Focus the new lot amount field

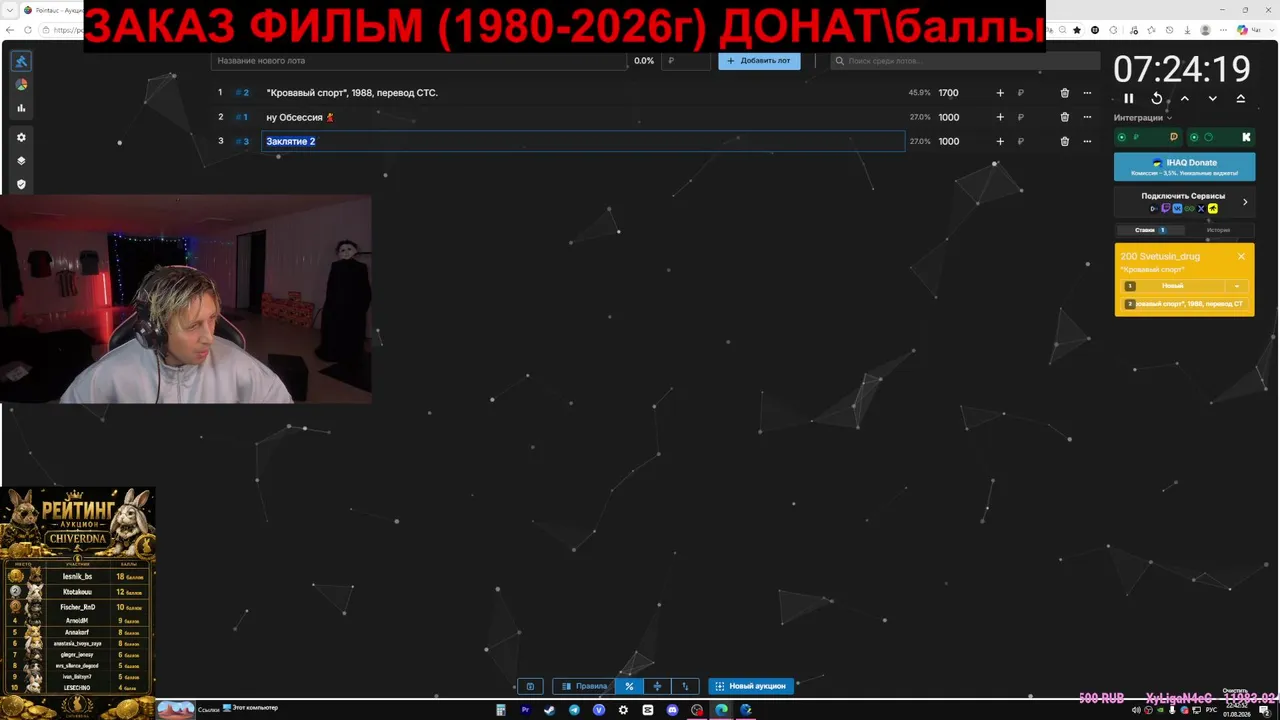tap(686, 61)
